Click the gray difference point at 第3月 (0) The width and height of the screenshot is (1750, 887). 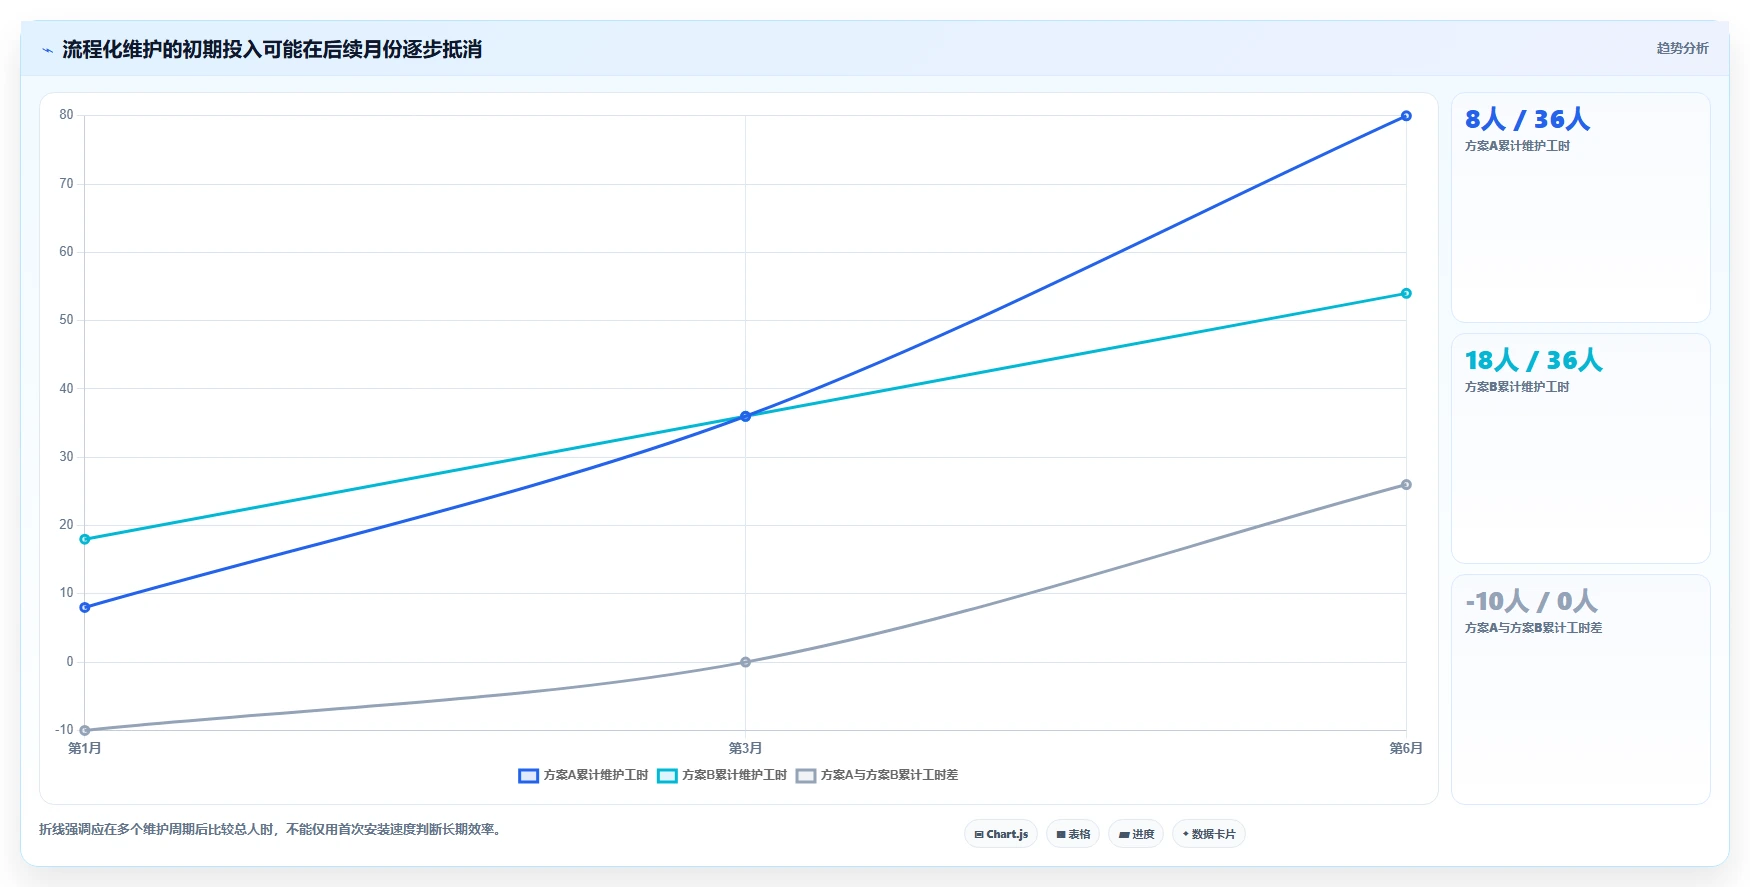tap(745, 662)
